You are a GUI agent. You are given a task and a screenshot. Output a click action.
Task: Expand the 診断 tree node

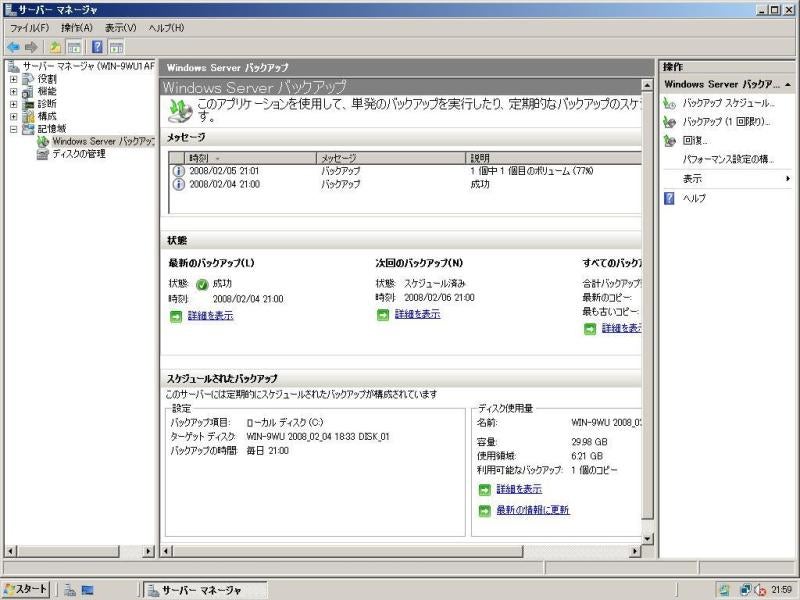(x=14, y=104)
